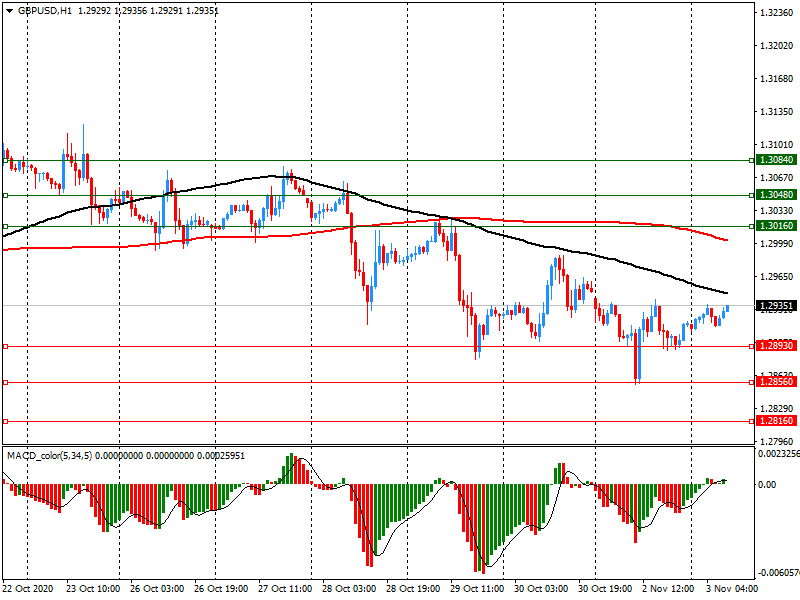
Task: Click the 1.30330 price scale value
Action: 777,211
